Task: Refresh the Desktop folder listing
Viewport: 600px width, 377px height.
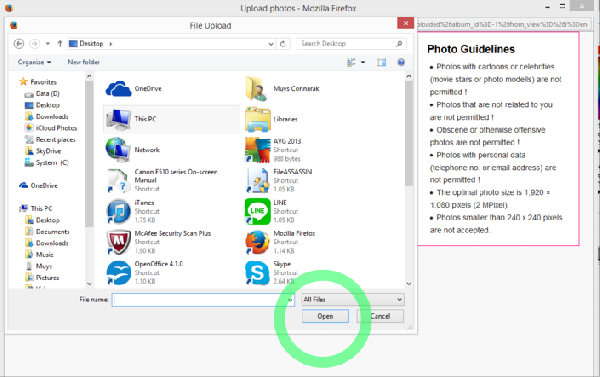Action: click(283, 44)
